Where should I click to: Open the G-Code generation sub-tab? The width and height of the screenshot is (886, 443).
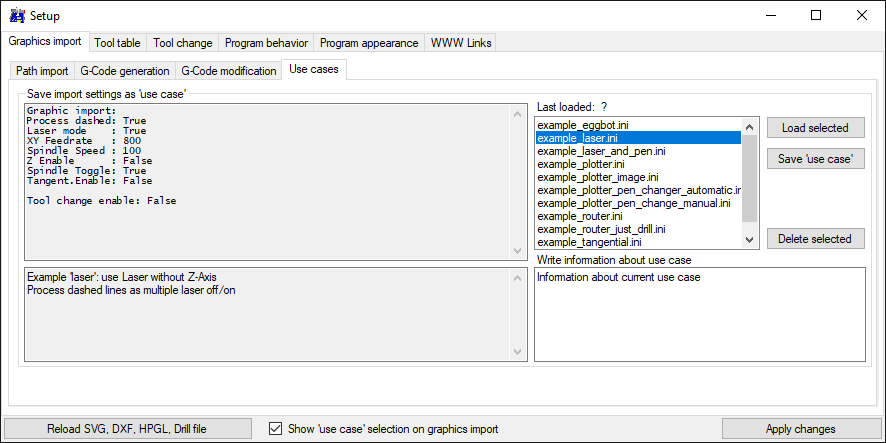(124, 71)
